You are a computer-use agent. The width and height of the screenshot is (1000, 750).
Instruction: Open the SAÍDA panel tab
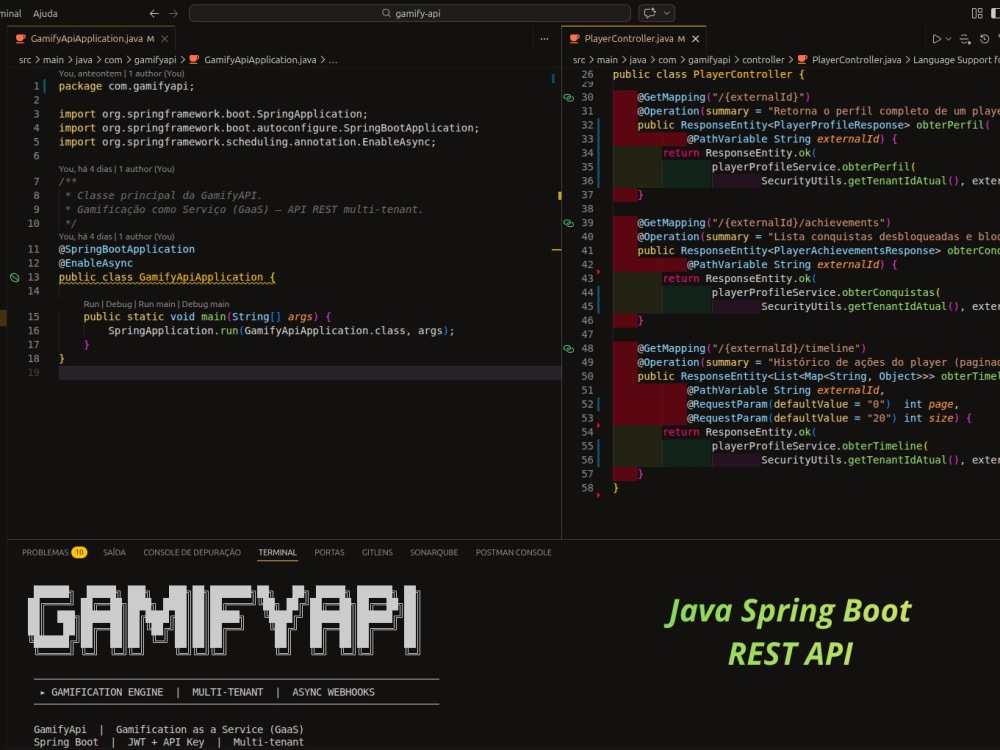click(114, 552)
